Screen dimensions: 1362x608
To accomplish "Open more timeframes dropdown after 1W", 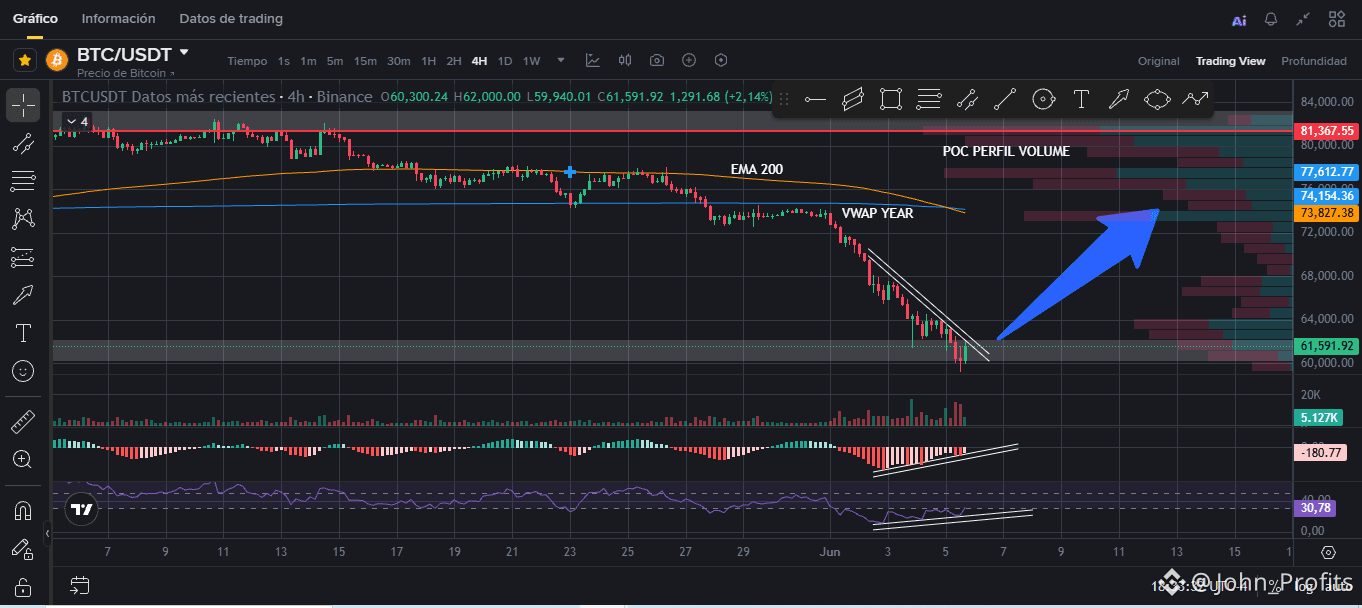I will 561,60.
